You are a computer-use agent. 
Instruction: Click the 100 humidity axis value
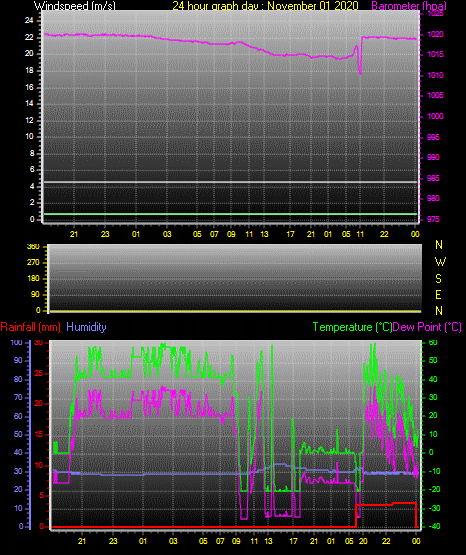16,343
